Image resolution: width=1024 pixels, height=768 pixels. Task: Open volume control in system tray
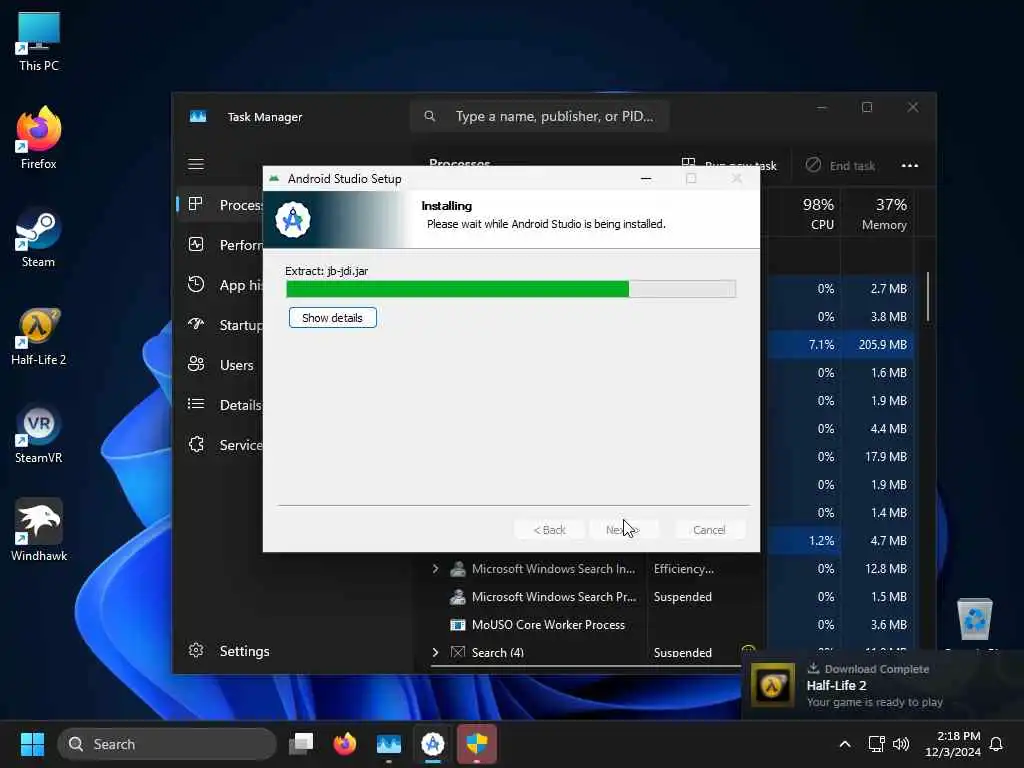click(x=901, y=744)
